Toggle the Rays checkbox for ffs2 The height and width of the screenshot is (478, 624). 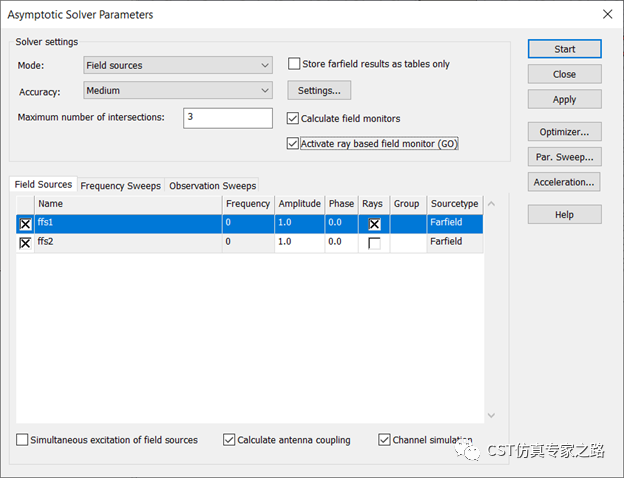374,243
